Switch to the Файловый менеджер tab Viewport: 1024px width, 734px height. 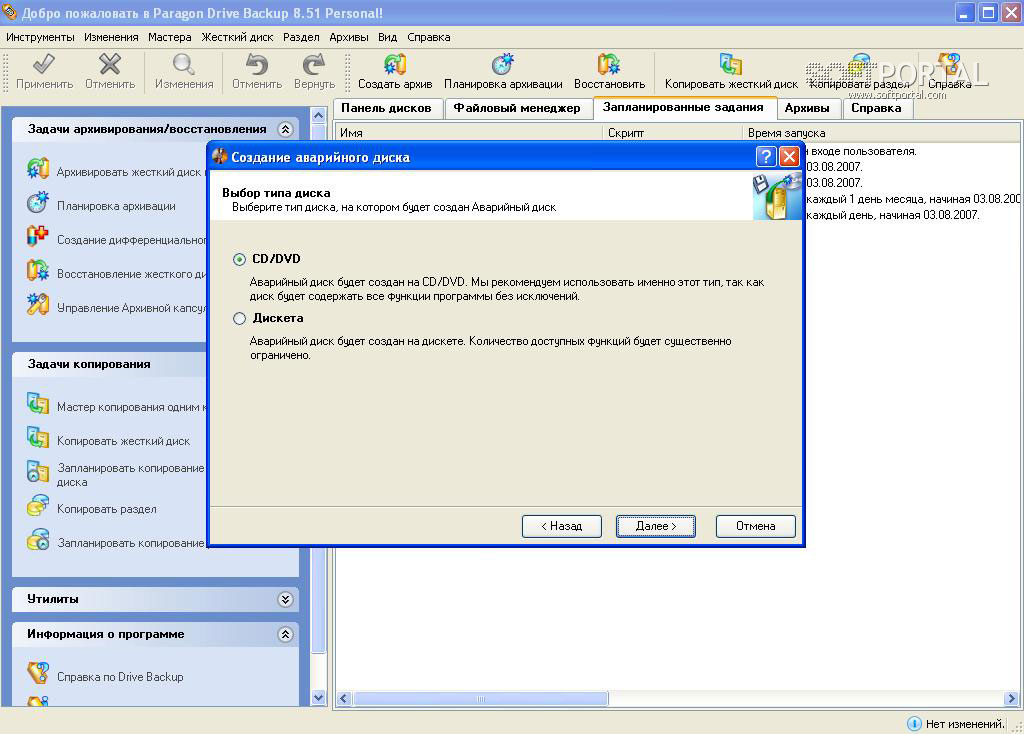coord(517,108)
